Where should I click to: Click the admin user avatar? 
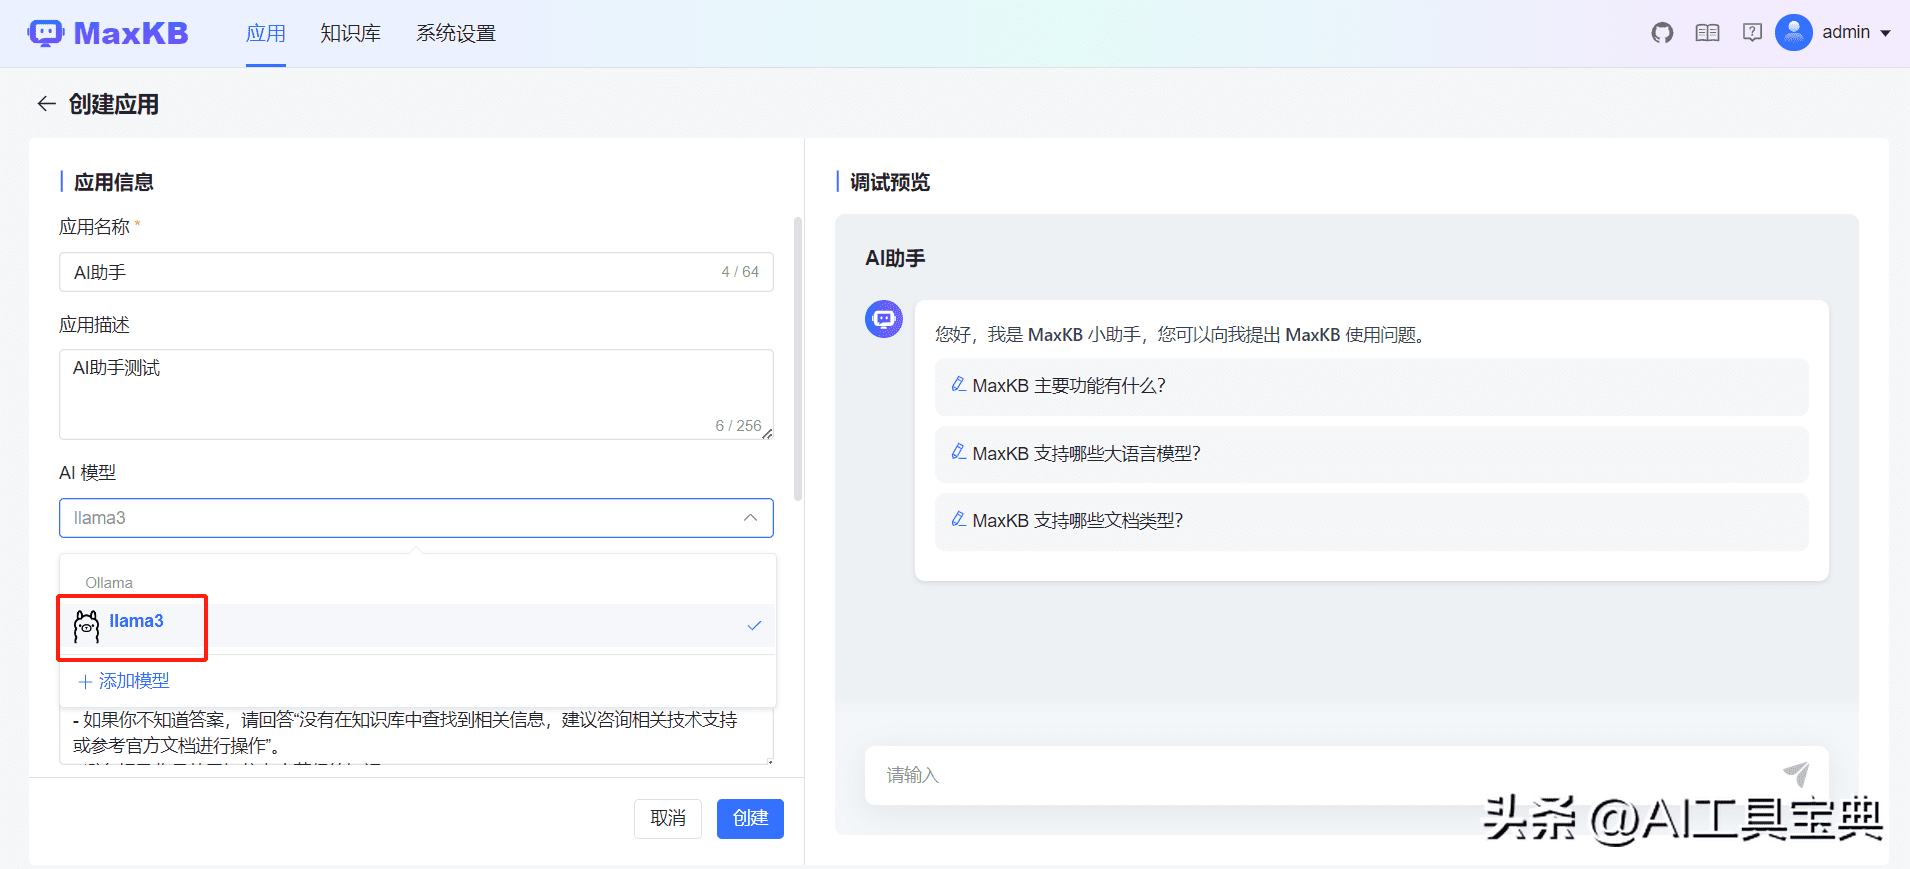(1793, 33)
